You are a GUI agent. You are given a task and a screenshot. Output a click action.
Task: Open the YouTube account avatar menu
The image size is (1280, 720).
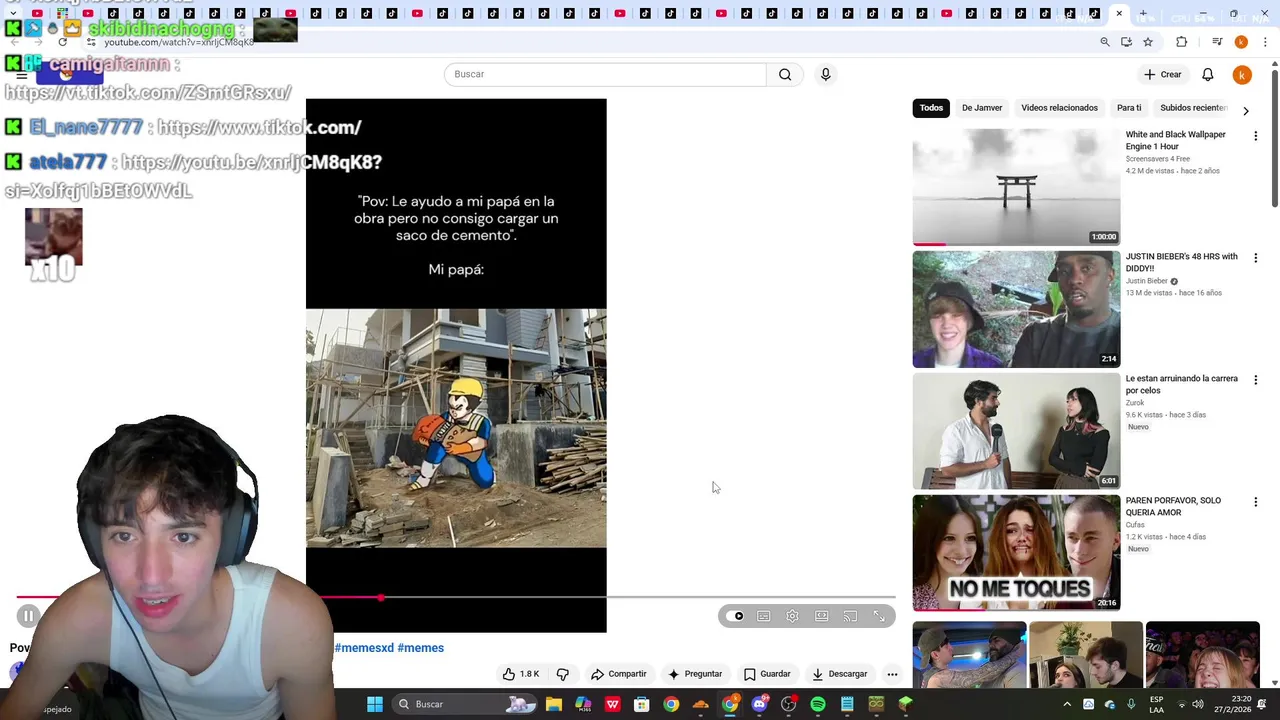[1242, 75]
